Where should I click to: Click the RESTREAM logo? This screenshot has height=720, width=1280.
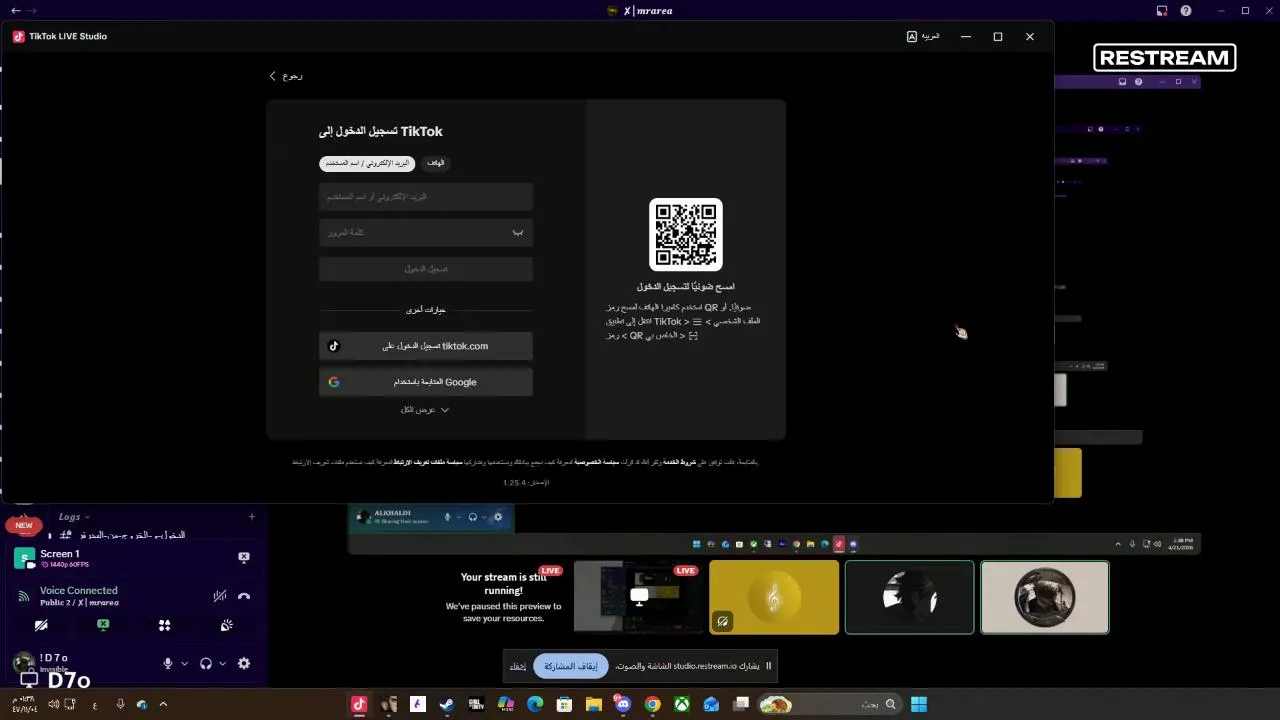click(1165, 58)
